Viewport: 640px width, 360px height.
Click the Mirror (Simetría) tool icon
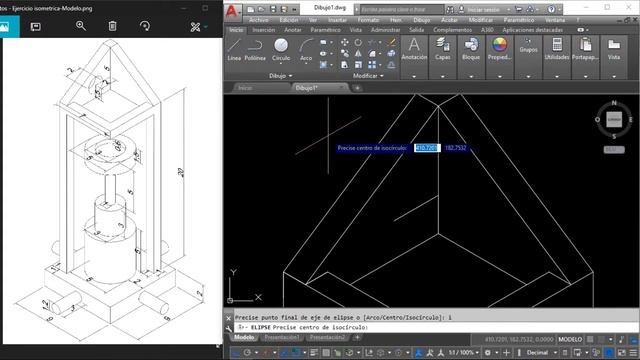(358, 53)
